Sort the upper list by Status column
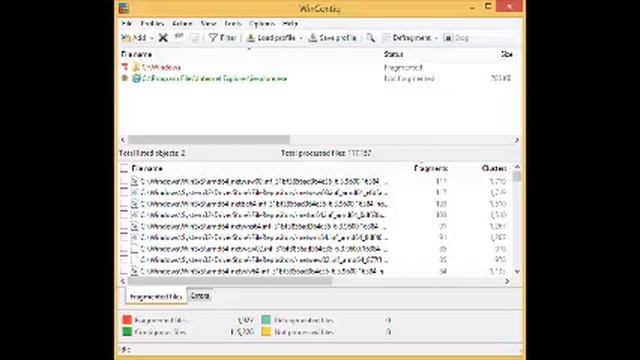The image size is (640, 360). 393,54
